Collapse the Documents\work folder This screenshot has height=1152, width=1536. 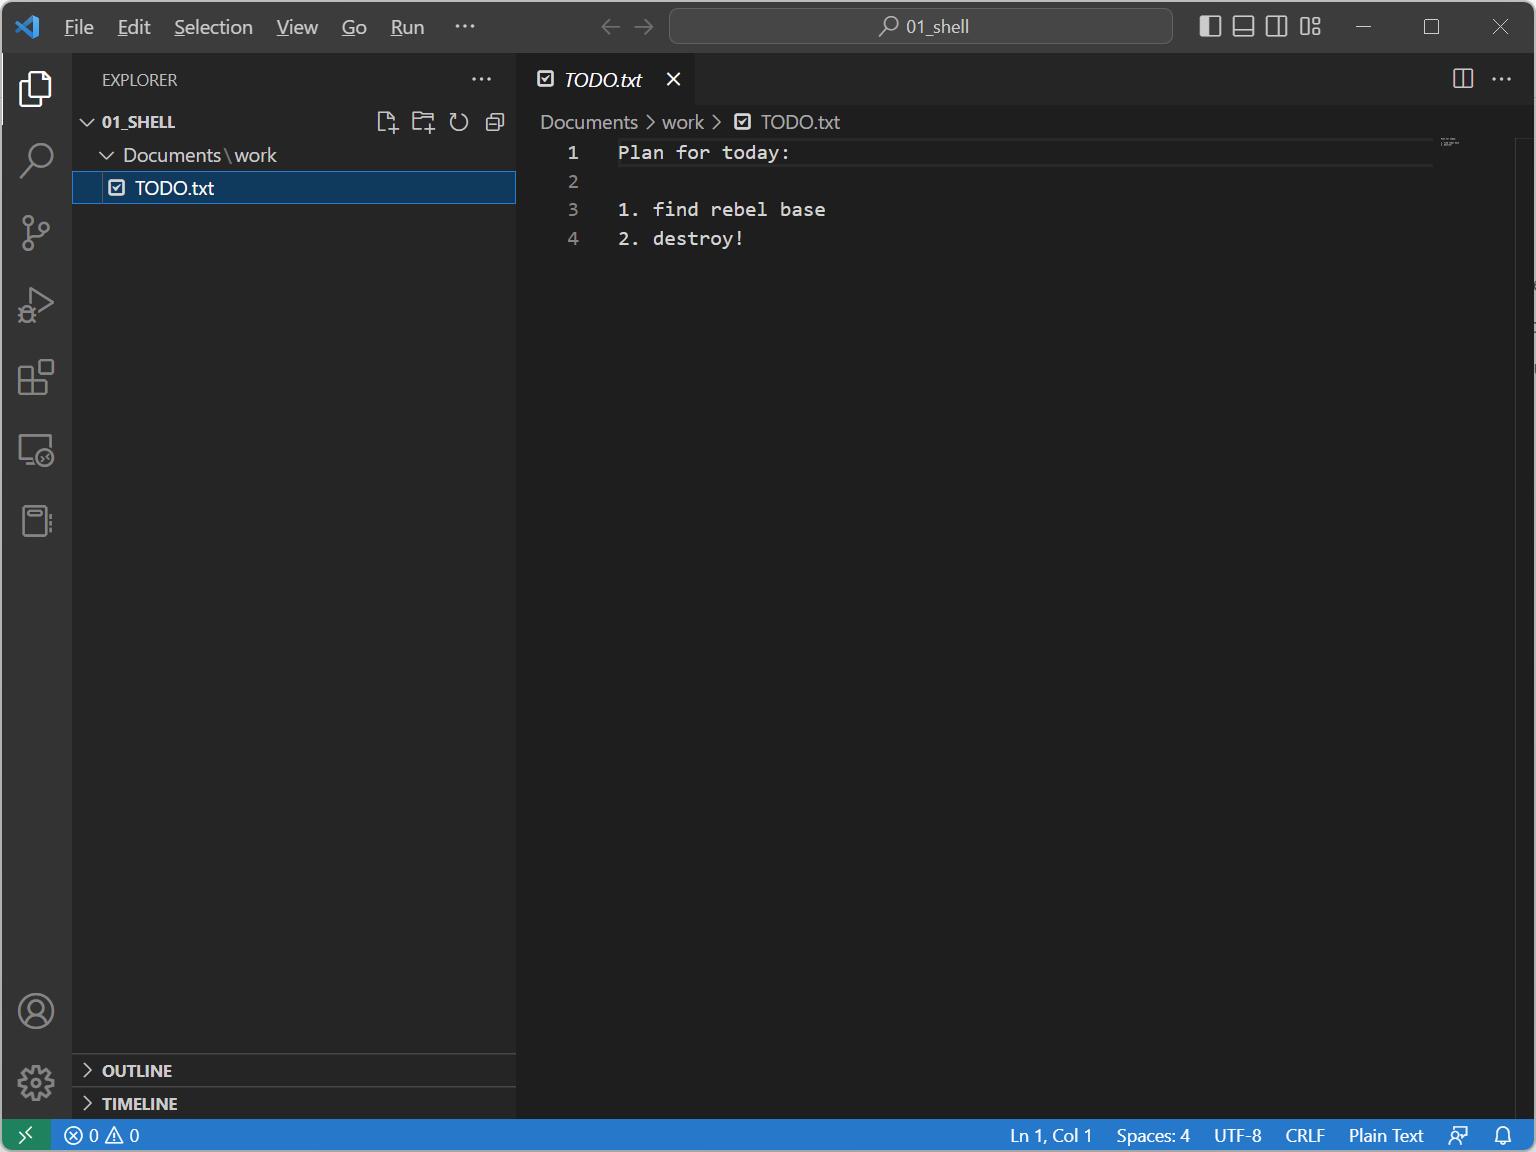(x=107, y=155)
